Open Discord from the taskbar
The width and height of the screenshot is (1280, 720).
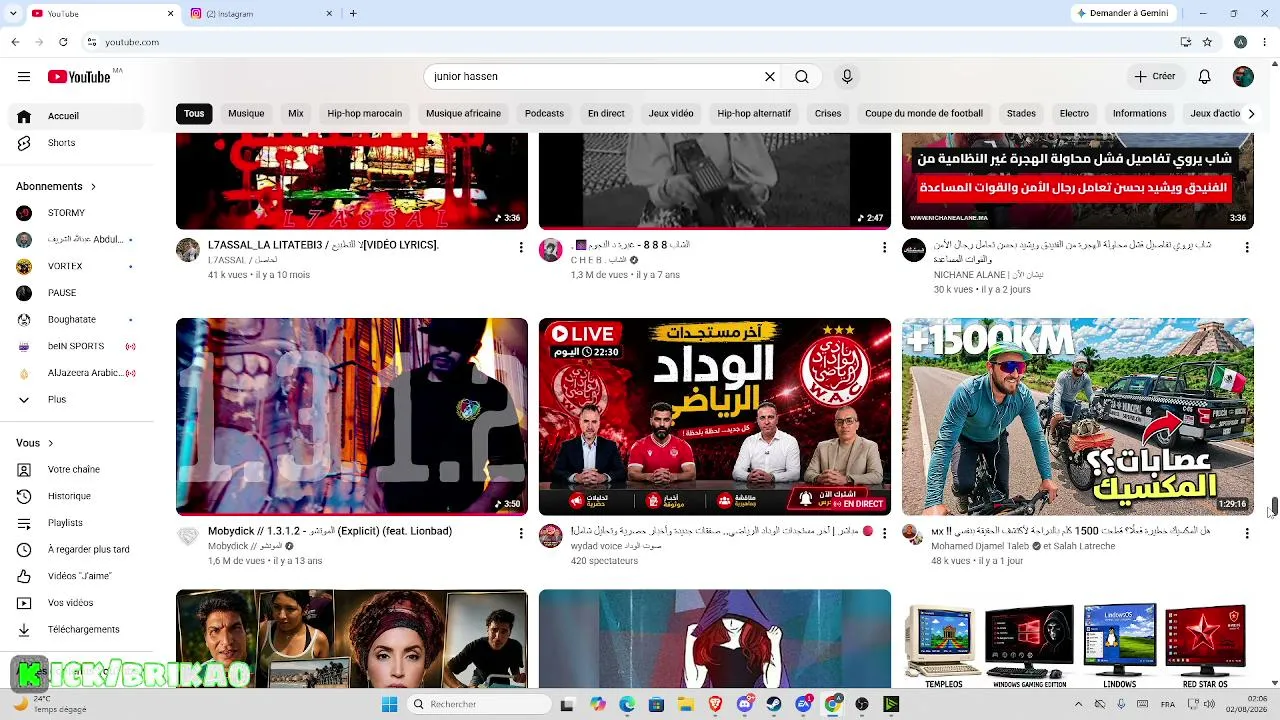[745, 704]
